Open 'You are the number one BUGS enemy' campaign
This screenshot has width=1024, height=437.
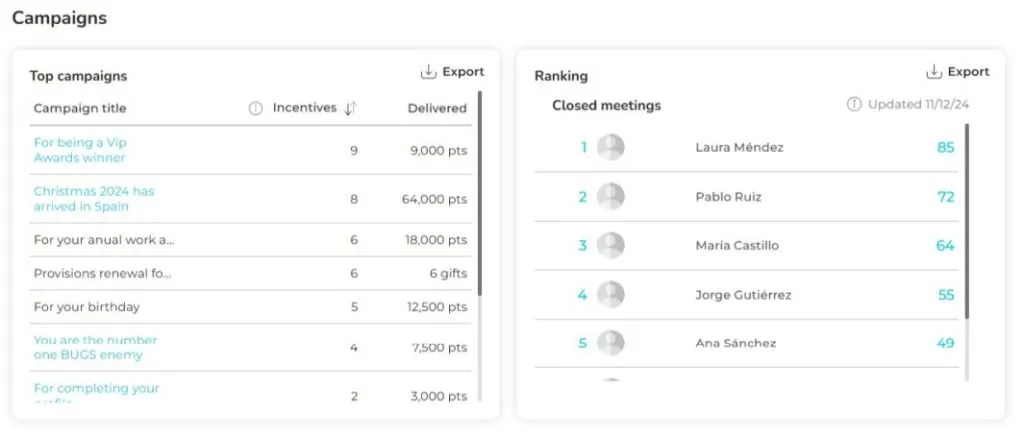(95, 347)
